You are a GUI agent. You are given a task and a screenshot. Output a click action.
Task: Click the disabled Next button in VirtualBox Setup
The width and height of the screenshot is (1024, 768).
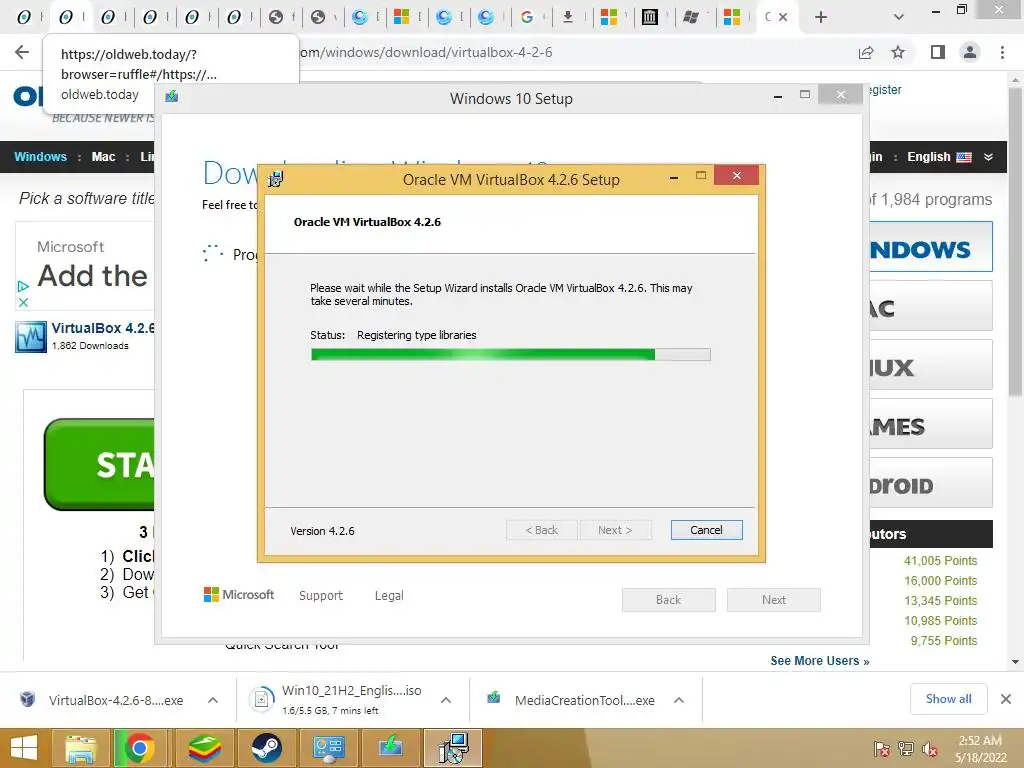(615, 530)
